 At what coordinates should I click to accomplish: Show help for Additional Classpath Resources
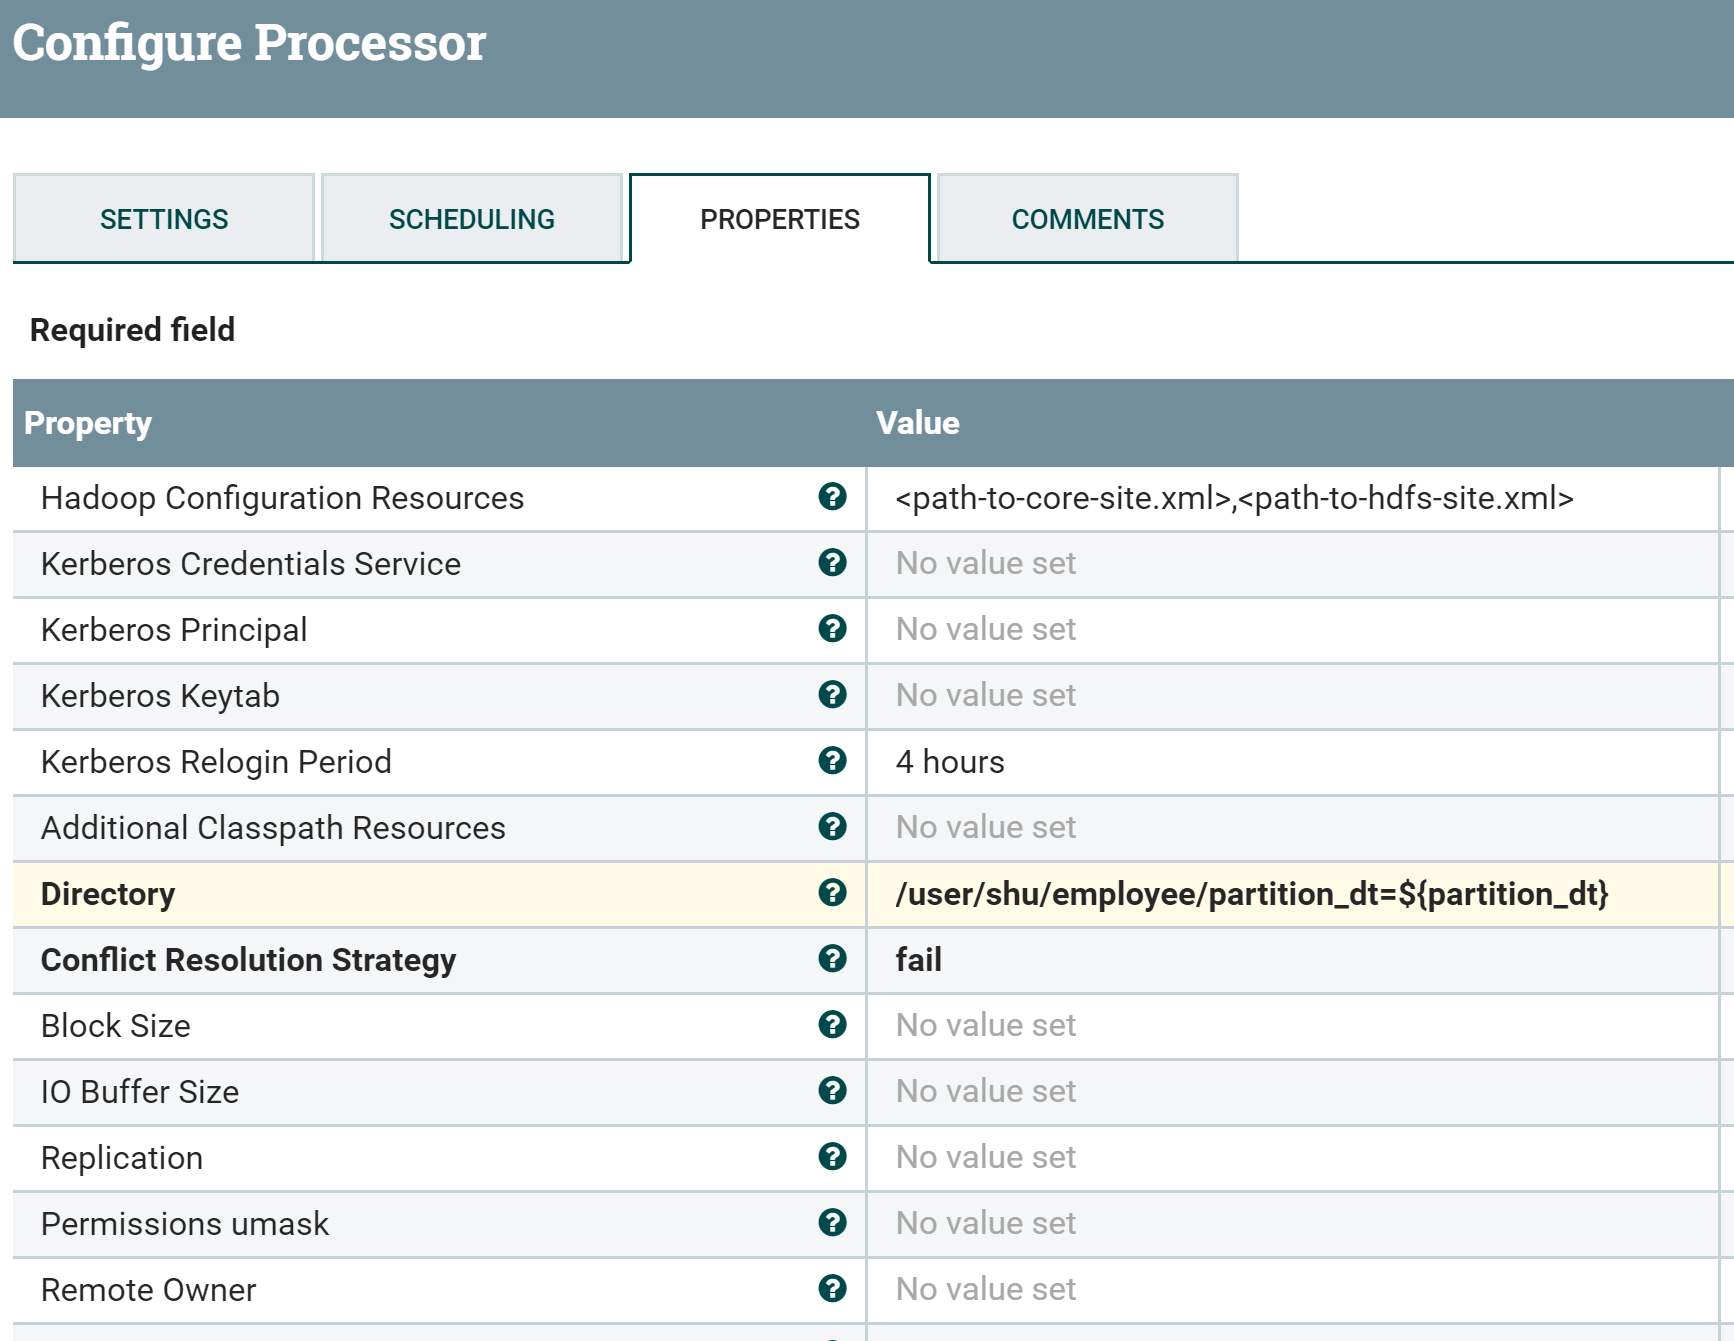[x=832, y=827]
